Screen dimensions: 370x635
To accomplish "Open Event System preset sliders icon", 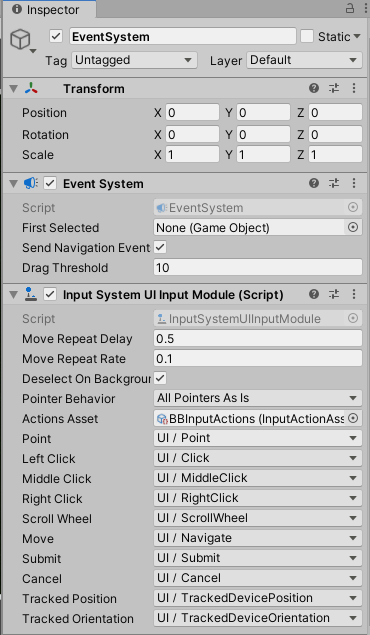I will [x=334, y=183].
